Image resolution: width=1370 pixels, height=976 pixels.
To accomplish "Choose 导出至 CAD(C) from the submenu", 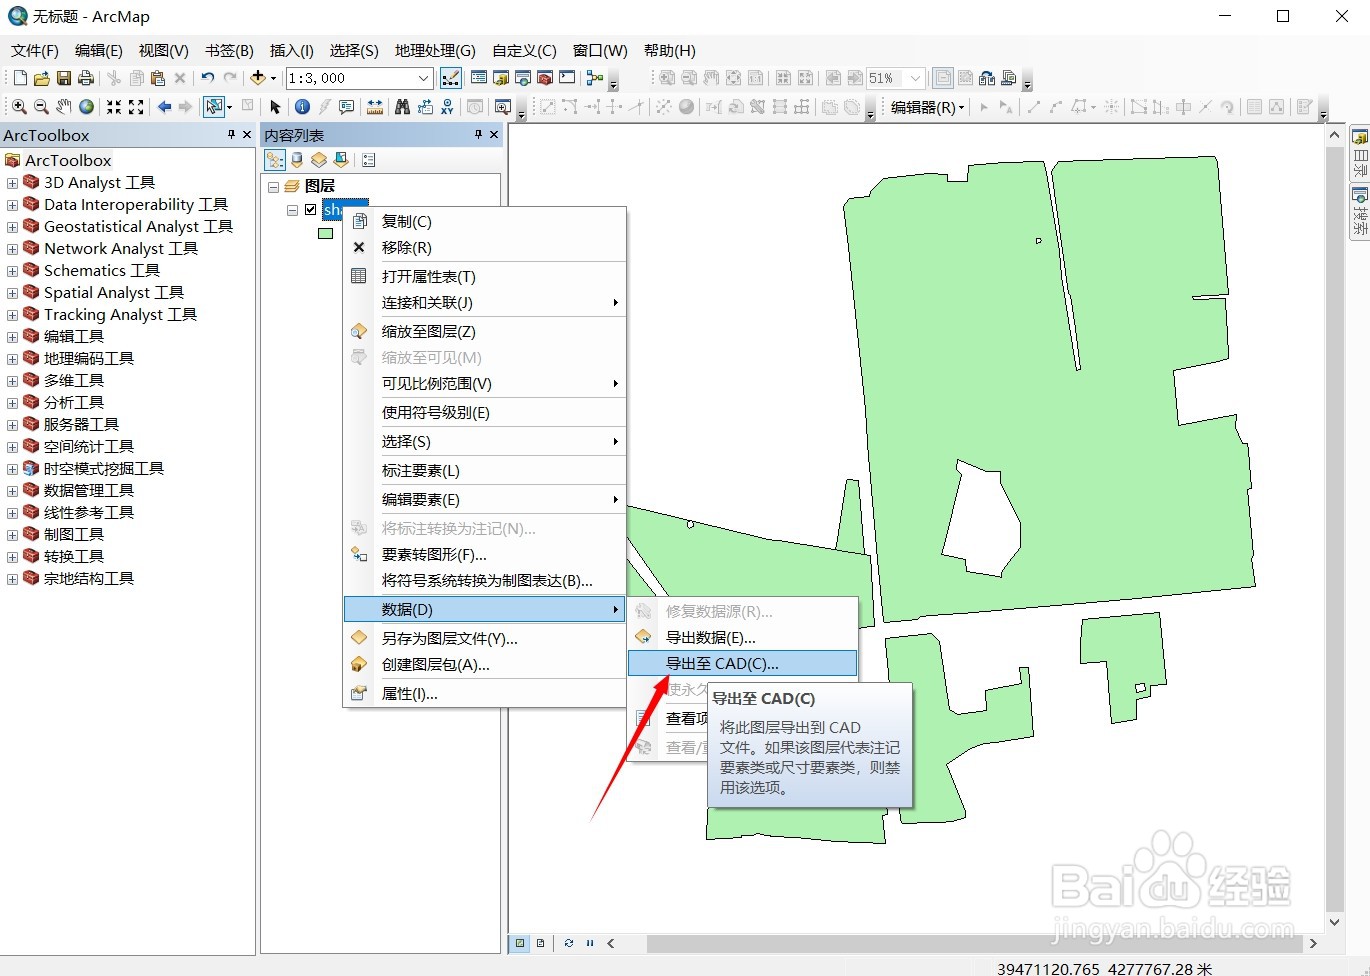I will click(x=742, y=663).
